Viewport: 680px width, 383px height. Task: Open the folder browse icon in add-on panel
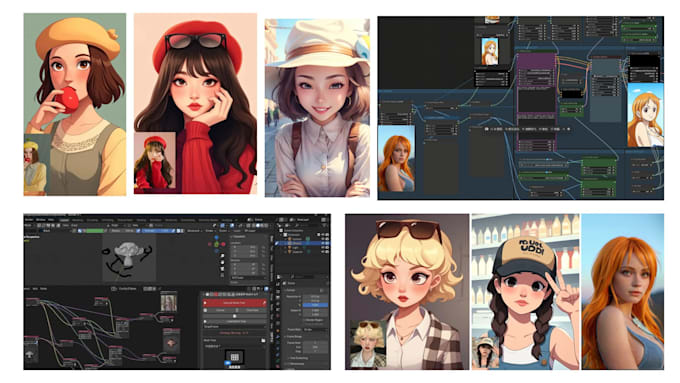coord(263,340)
